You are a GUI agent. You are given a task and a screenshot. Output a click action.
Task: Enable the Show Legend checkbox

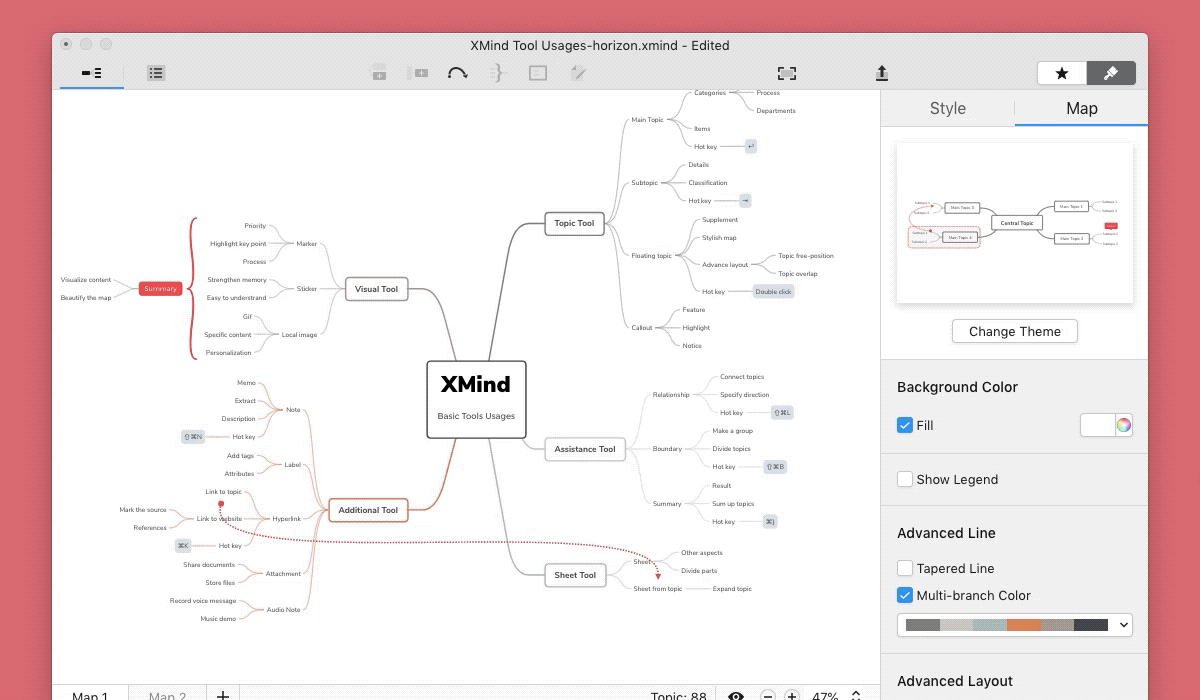pyautogui.click(x=905, y=479)
